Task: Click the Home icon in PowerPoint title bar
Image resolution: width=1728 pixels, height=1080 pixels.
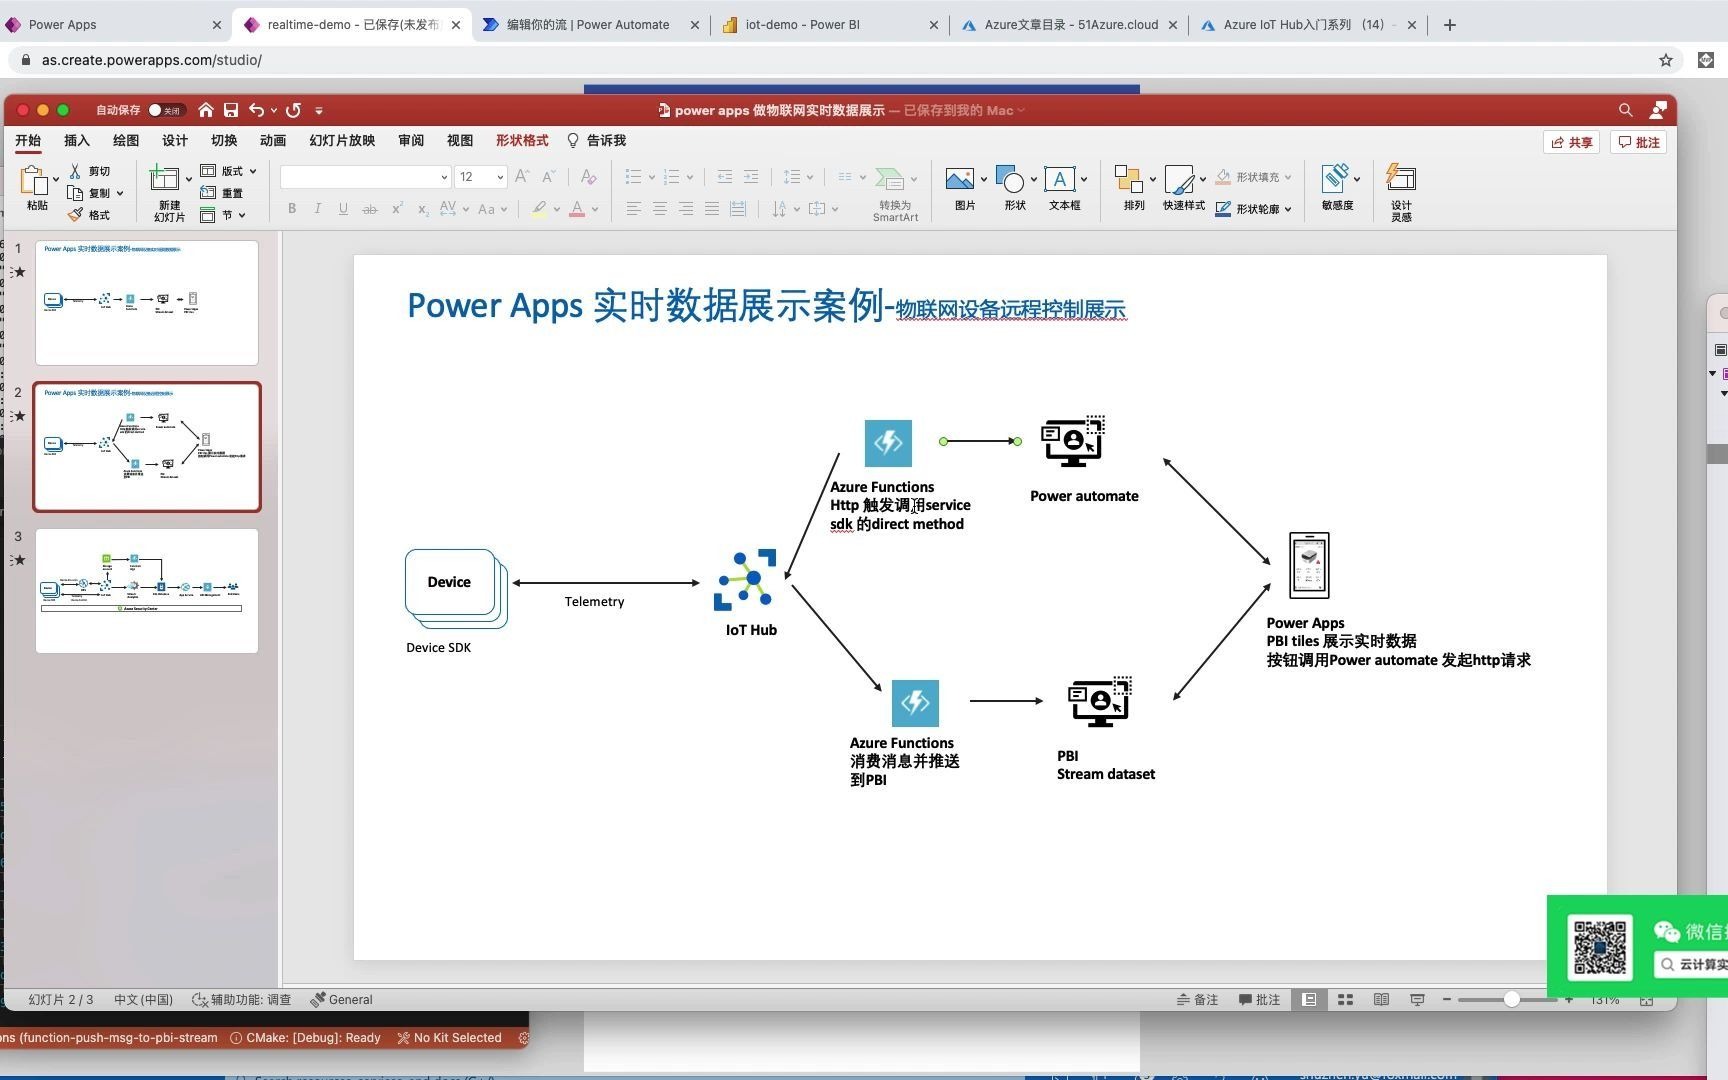Action: point(206,110)
